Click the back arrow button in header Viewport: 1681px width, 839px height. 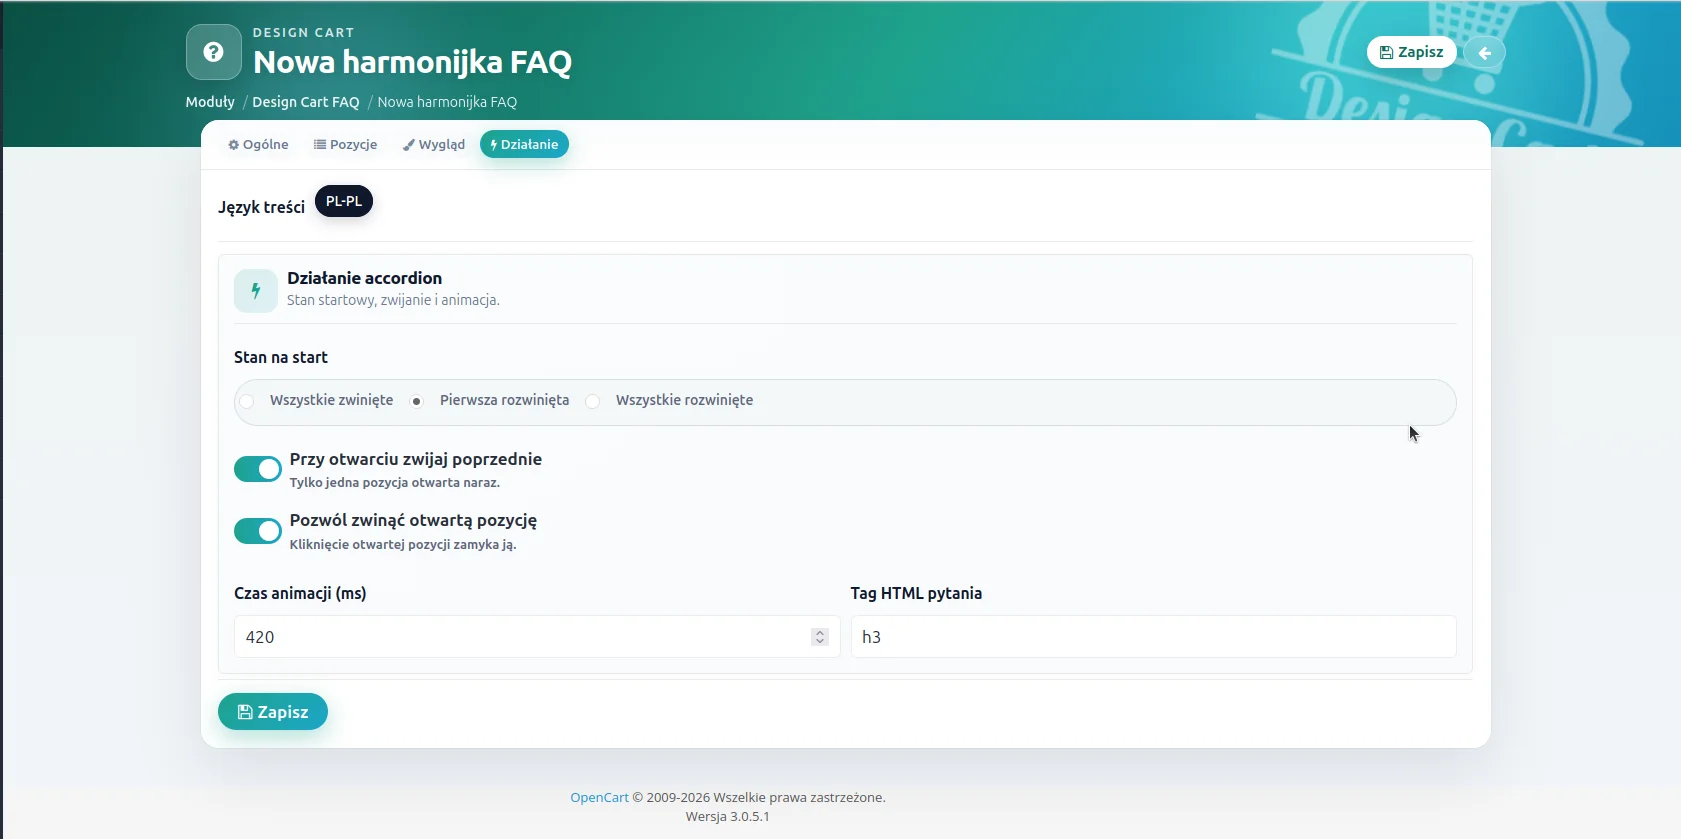click(1484, 52)
